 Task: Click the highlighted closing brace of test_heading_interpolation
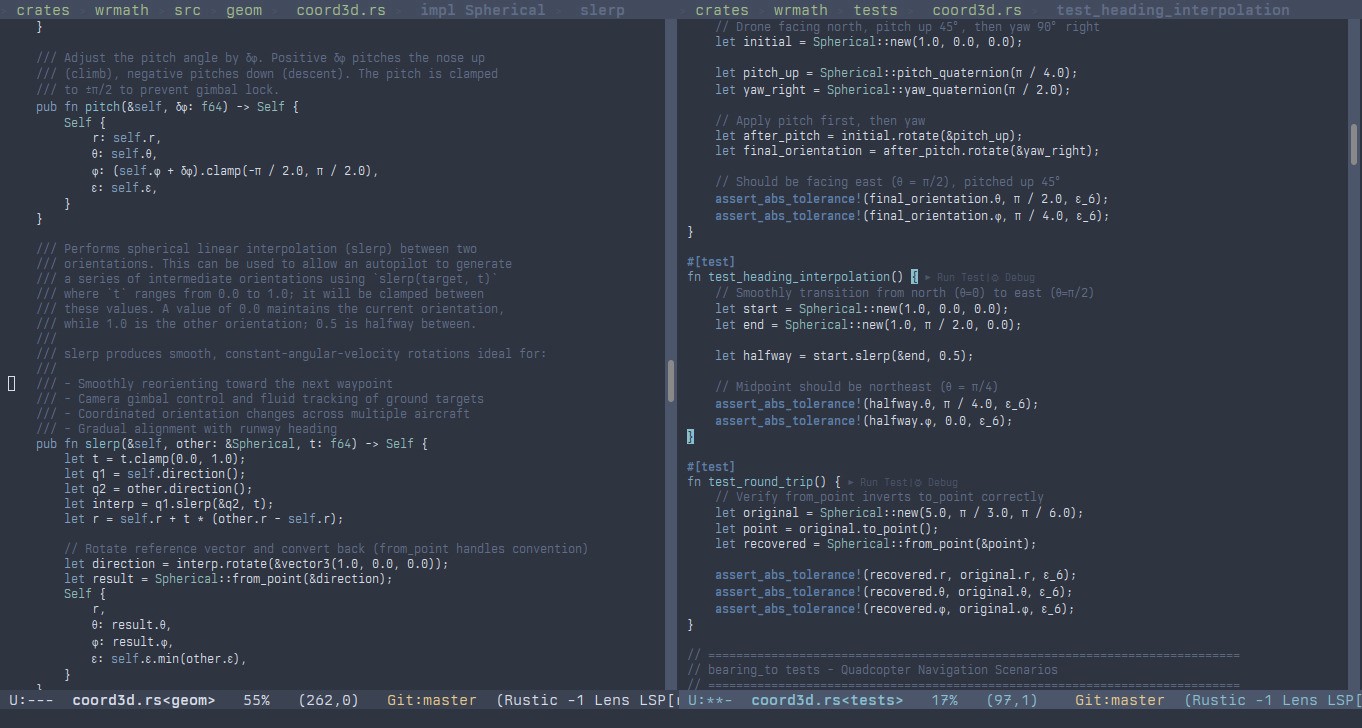690,436
